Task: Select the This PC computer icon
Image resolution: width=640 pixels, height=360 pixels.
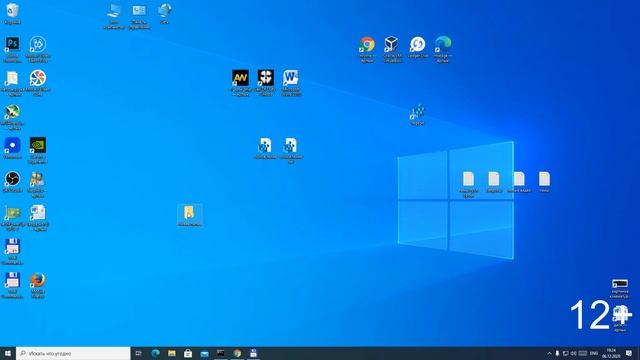Action: click(x=114, y=16)
